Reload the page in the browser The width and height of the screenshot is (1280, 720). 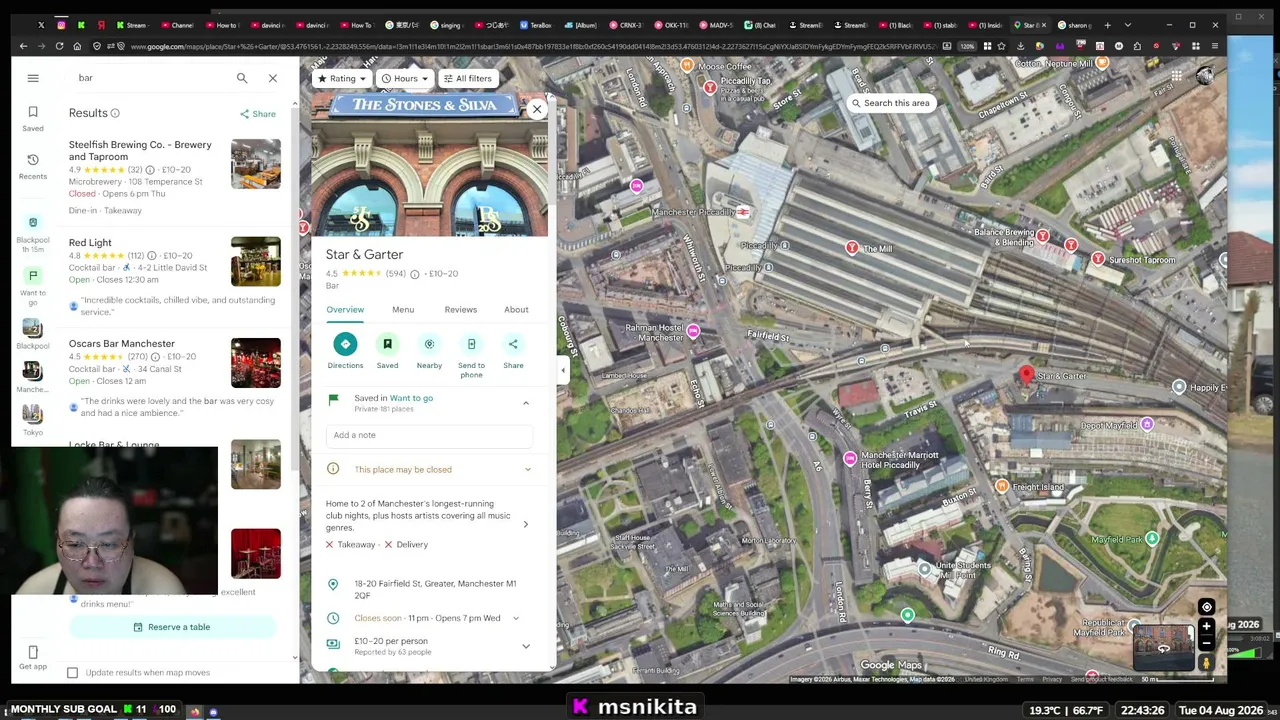pos(59,46)
